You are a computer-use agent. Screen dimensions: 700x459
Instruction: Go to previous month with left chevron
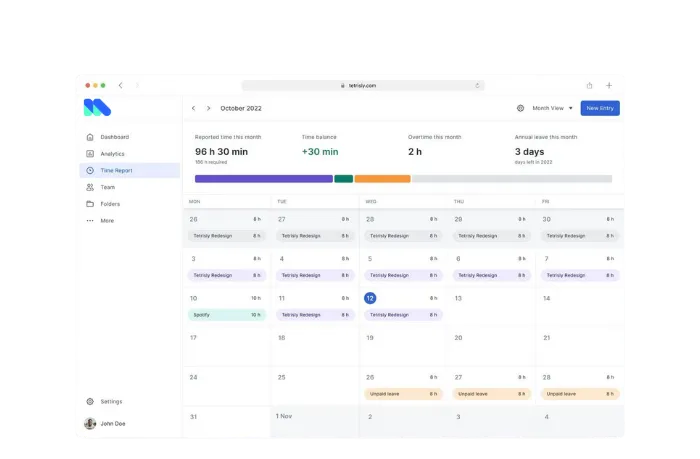point(193,108)
